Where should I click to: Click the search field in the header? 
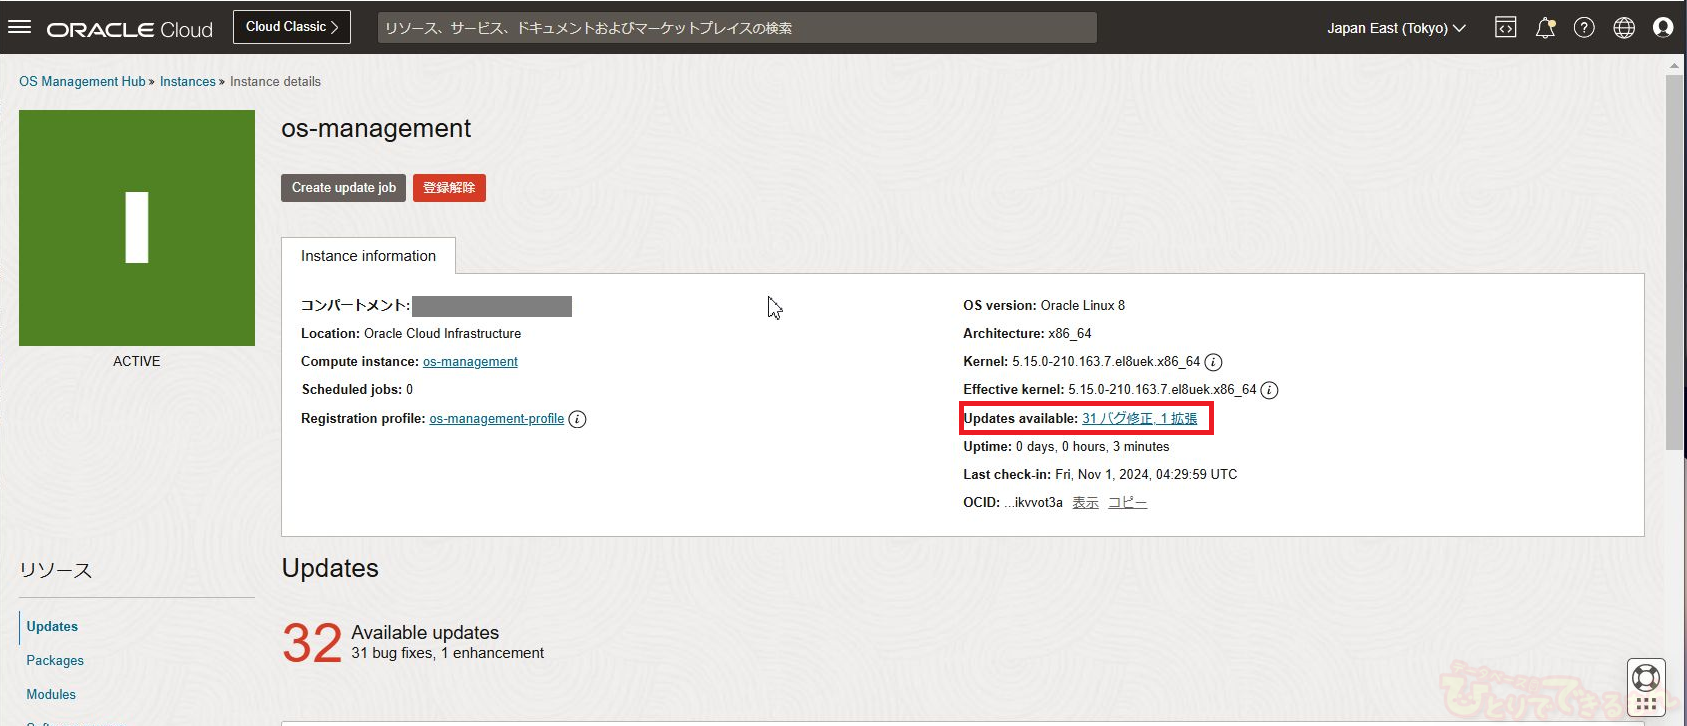[x=736, y=28]
